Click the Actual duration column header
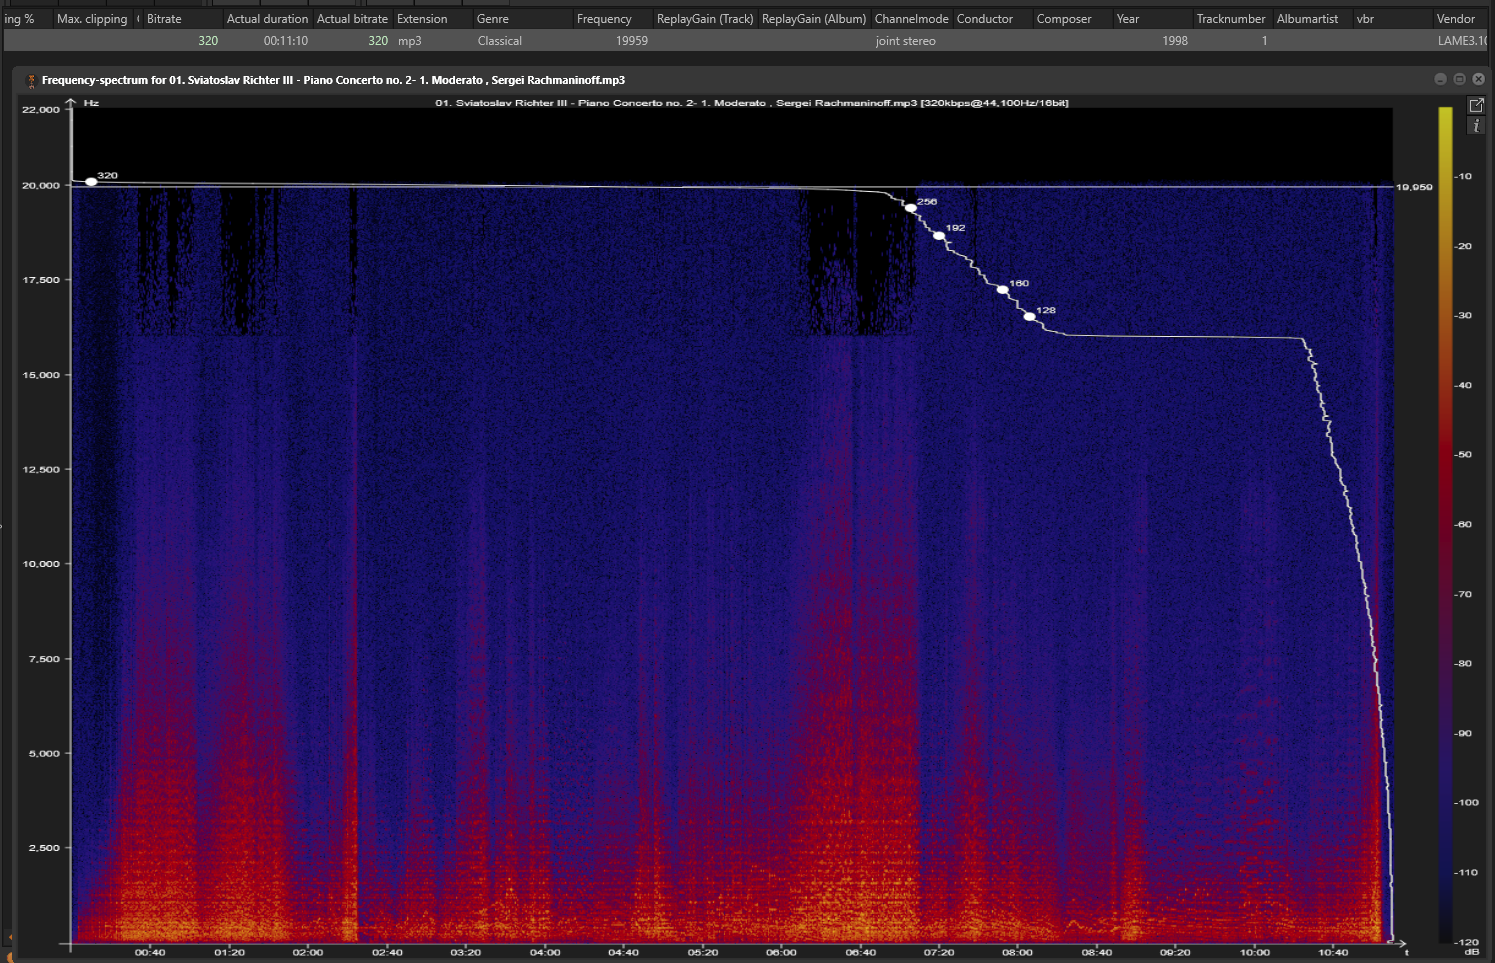Image resolution: width=1495 pixels, height=963 pixels. pyautogui.click(x=267, y=19)
